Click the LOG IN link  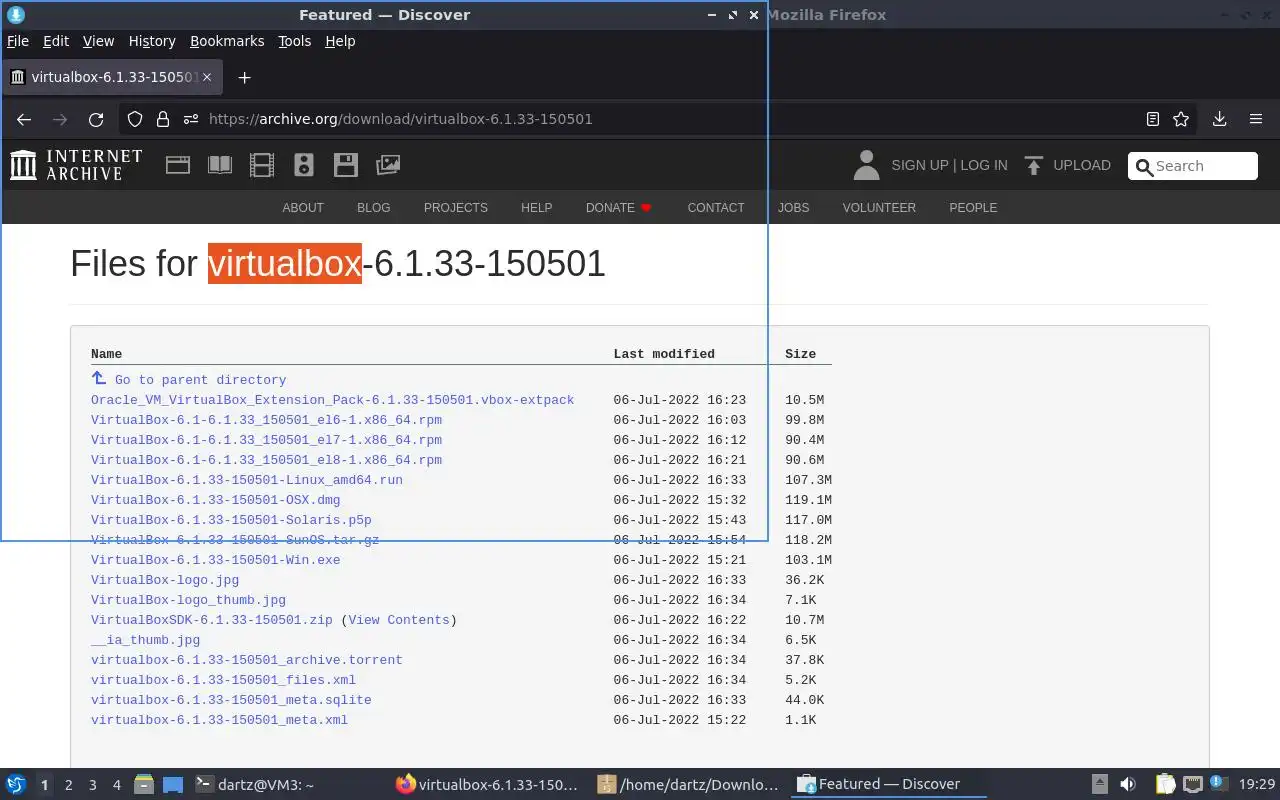984,165
